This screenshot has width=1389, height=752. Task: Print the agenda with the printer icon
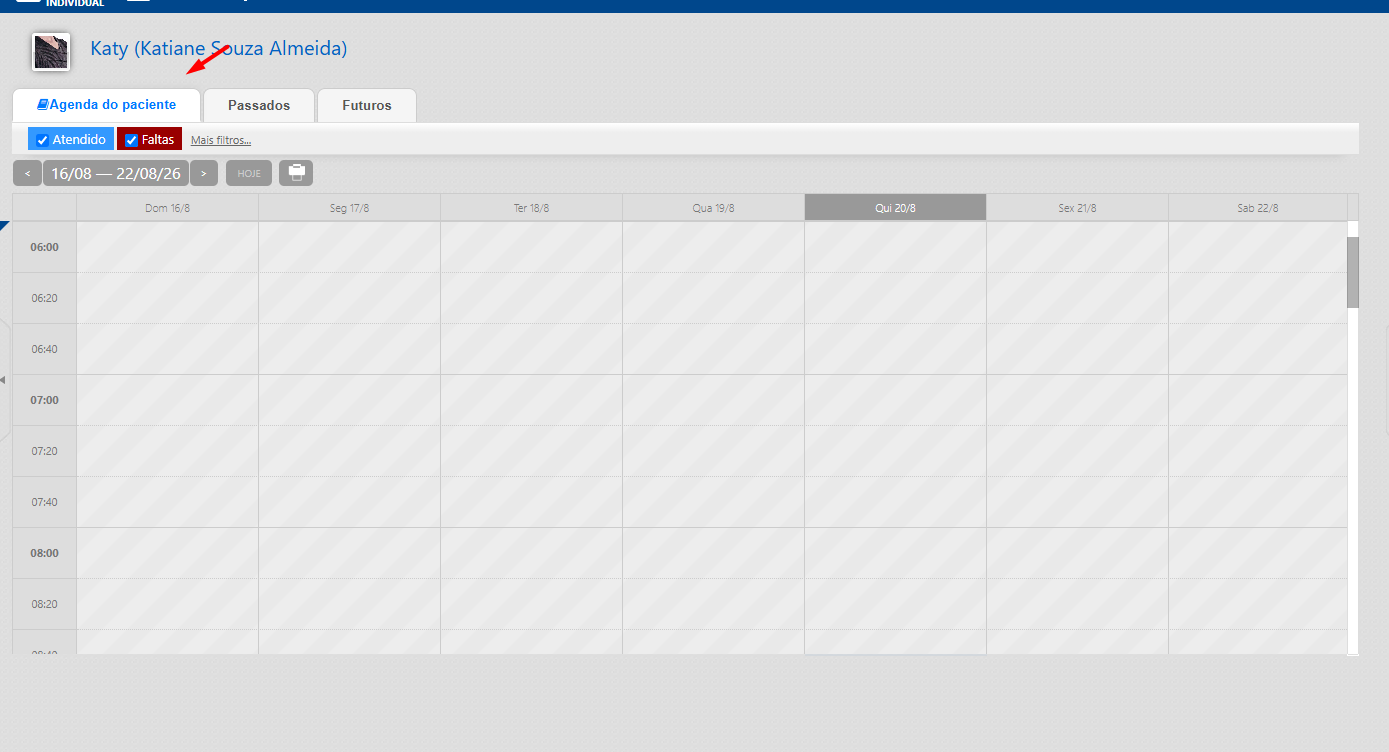point(296,173)
